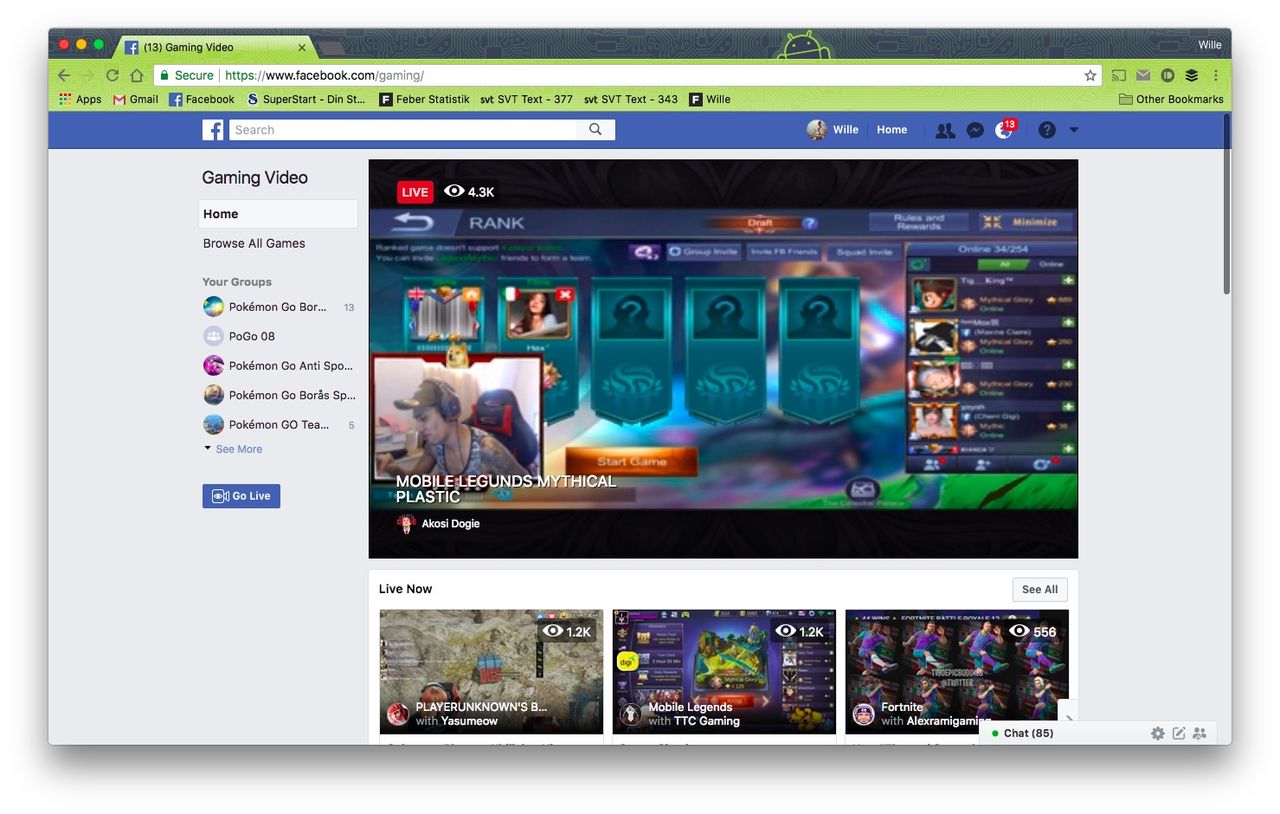1280x814 pixels.
Task: Click the create group icon in chat bar
Action: click(1199, 733)
